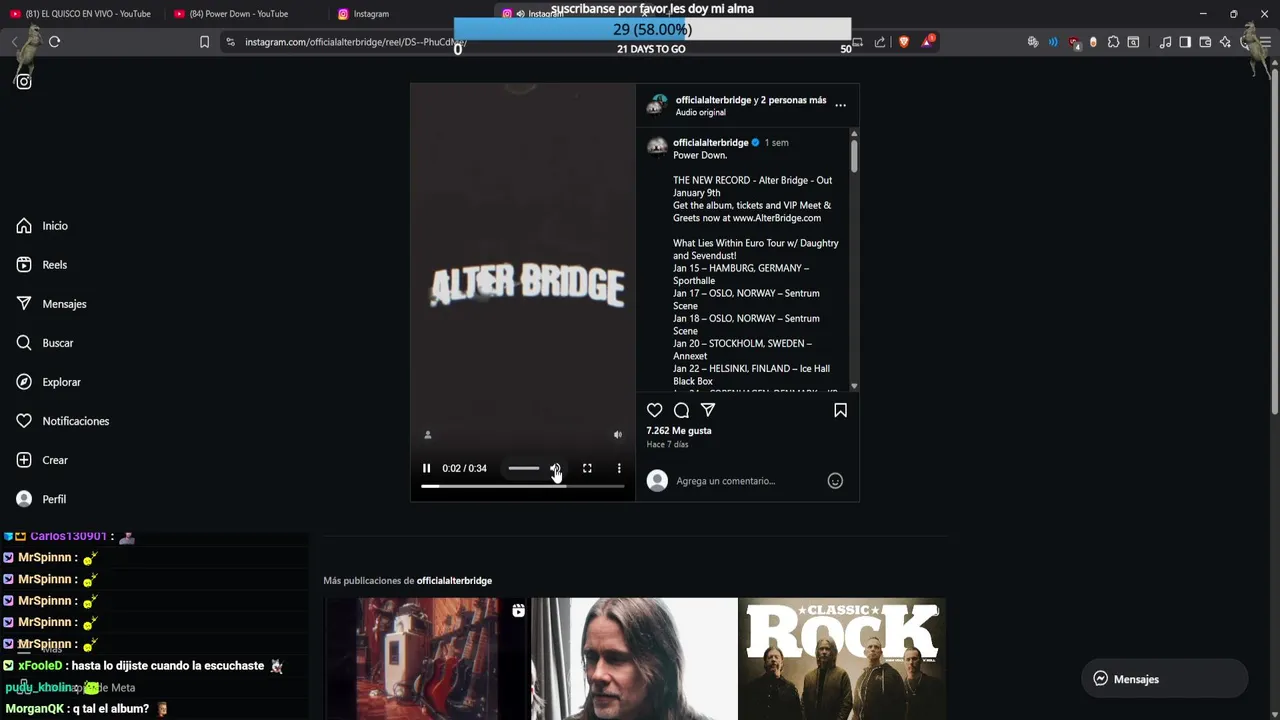Viewport: 1280px width, 720px height.
Task: Open the floating Mensajes button
Action: tap(1165, 679)
